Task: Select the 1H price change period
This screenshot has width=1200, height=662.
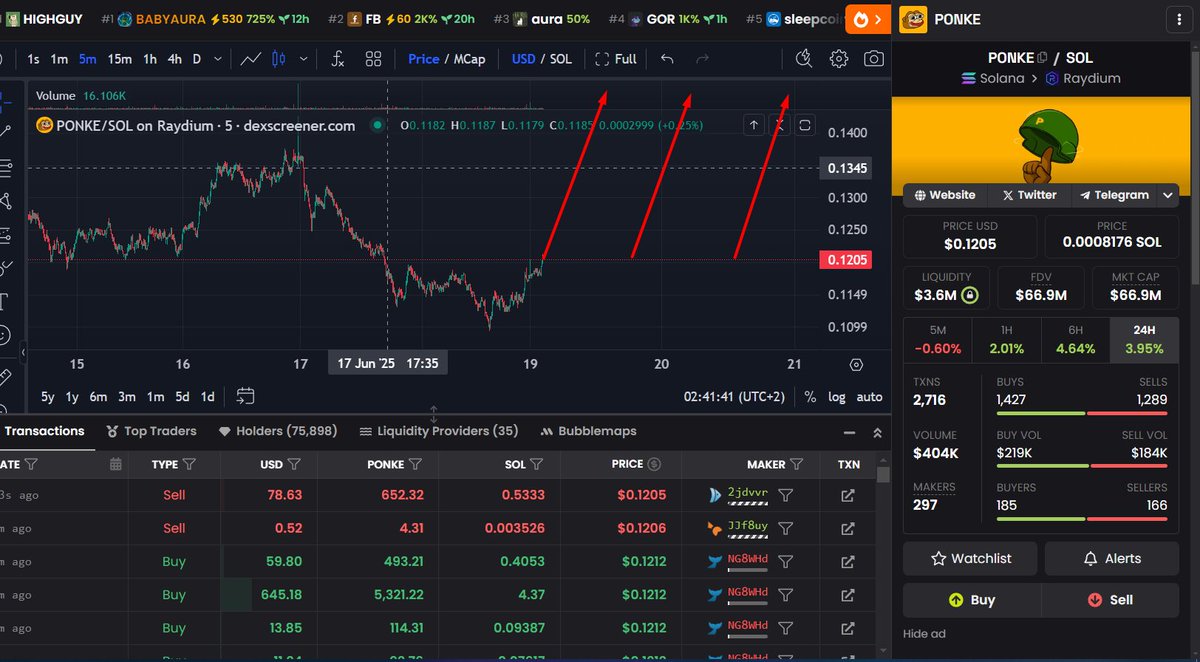Action: [1006, 340]
